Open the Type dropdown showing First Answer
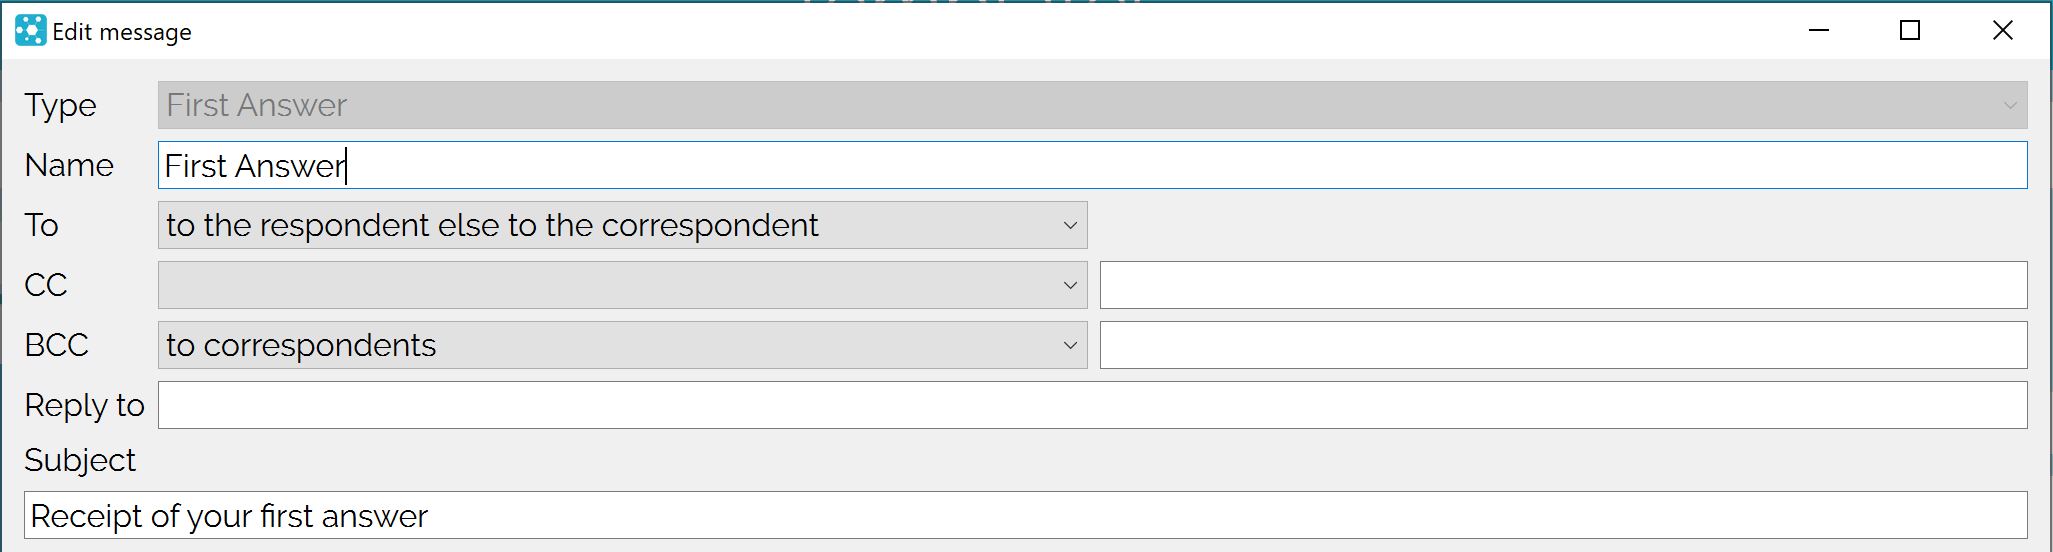The image size is (2053, 552). click(1092, 105)
